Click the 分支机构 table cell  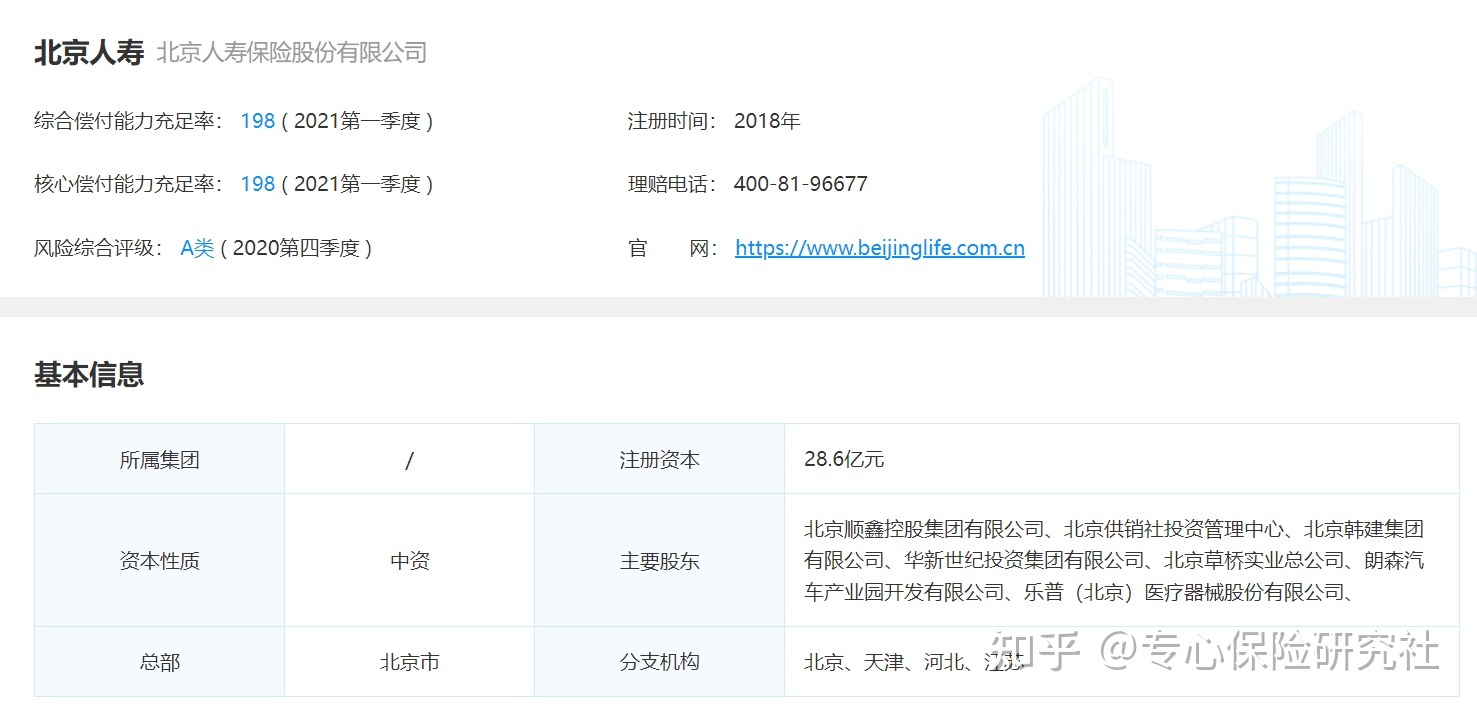coord(659,662)
